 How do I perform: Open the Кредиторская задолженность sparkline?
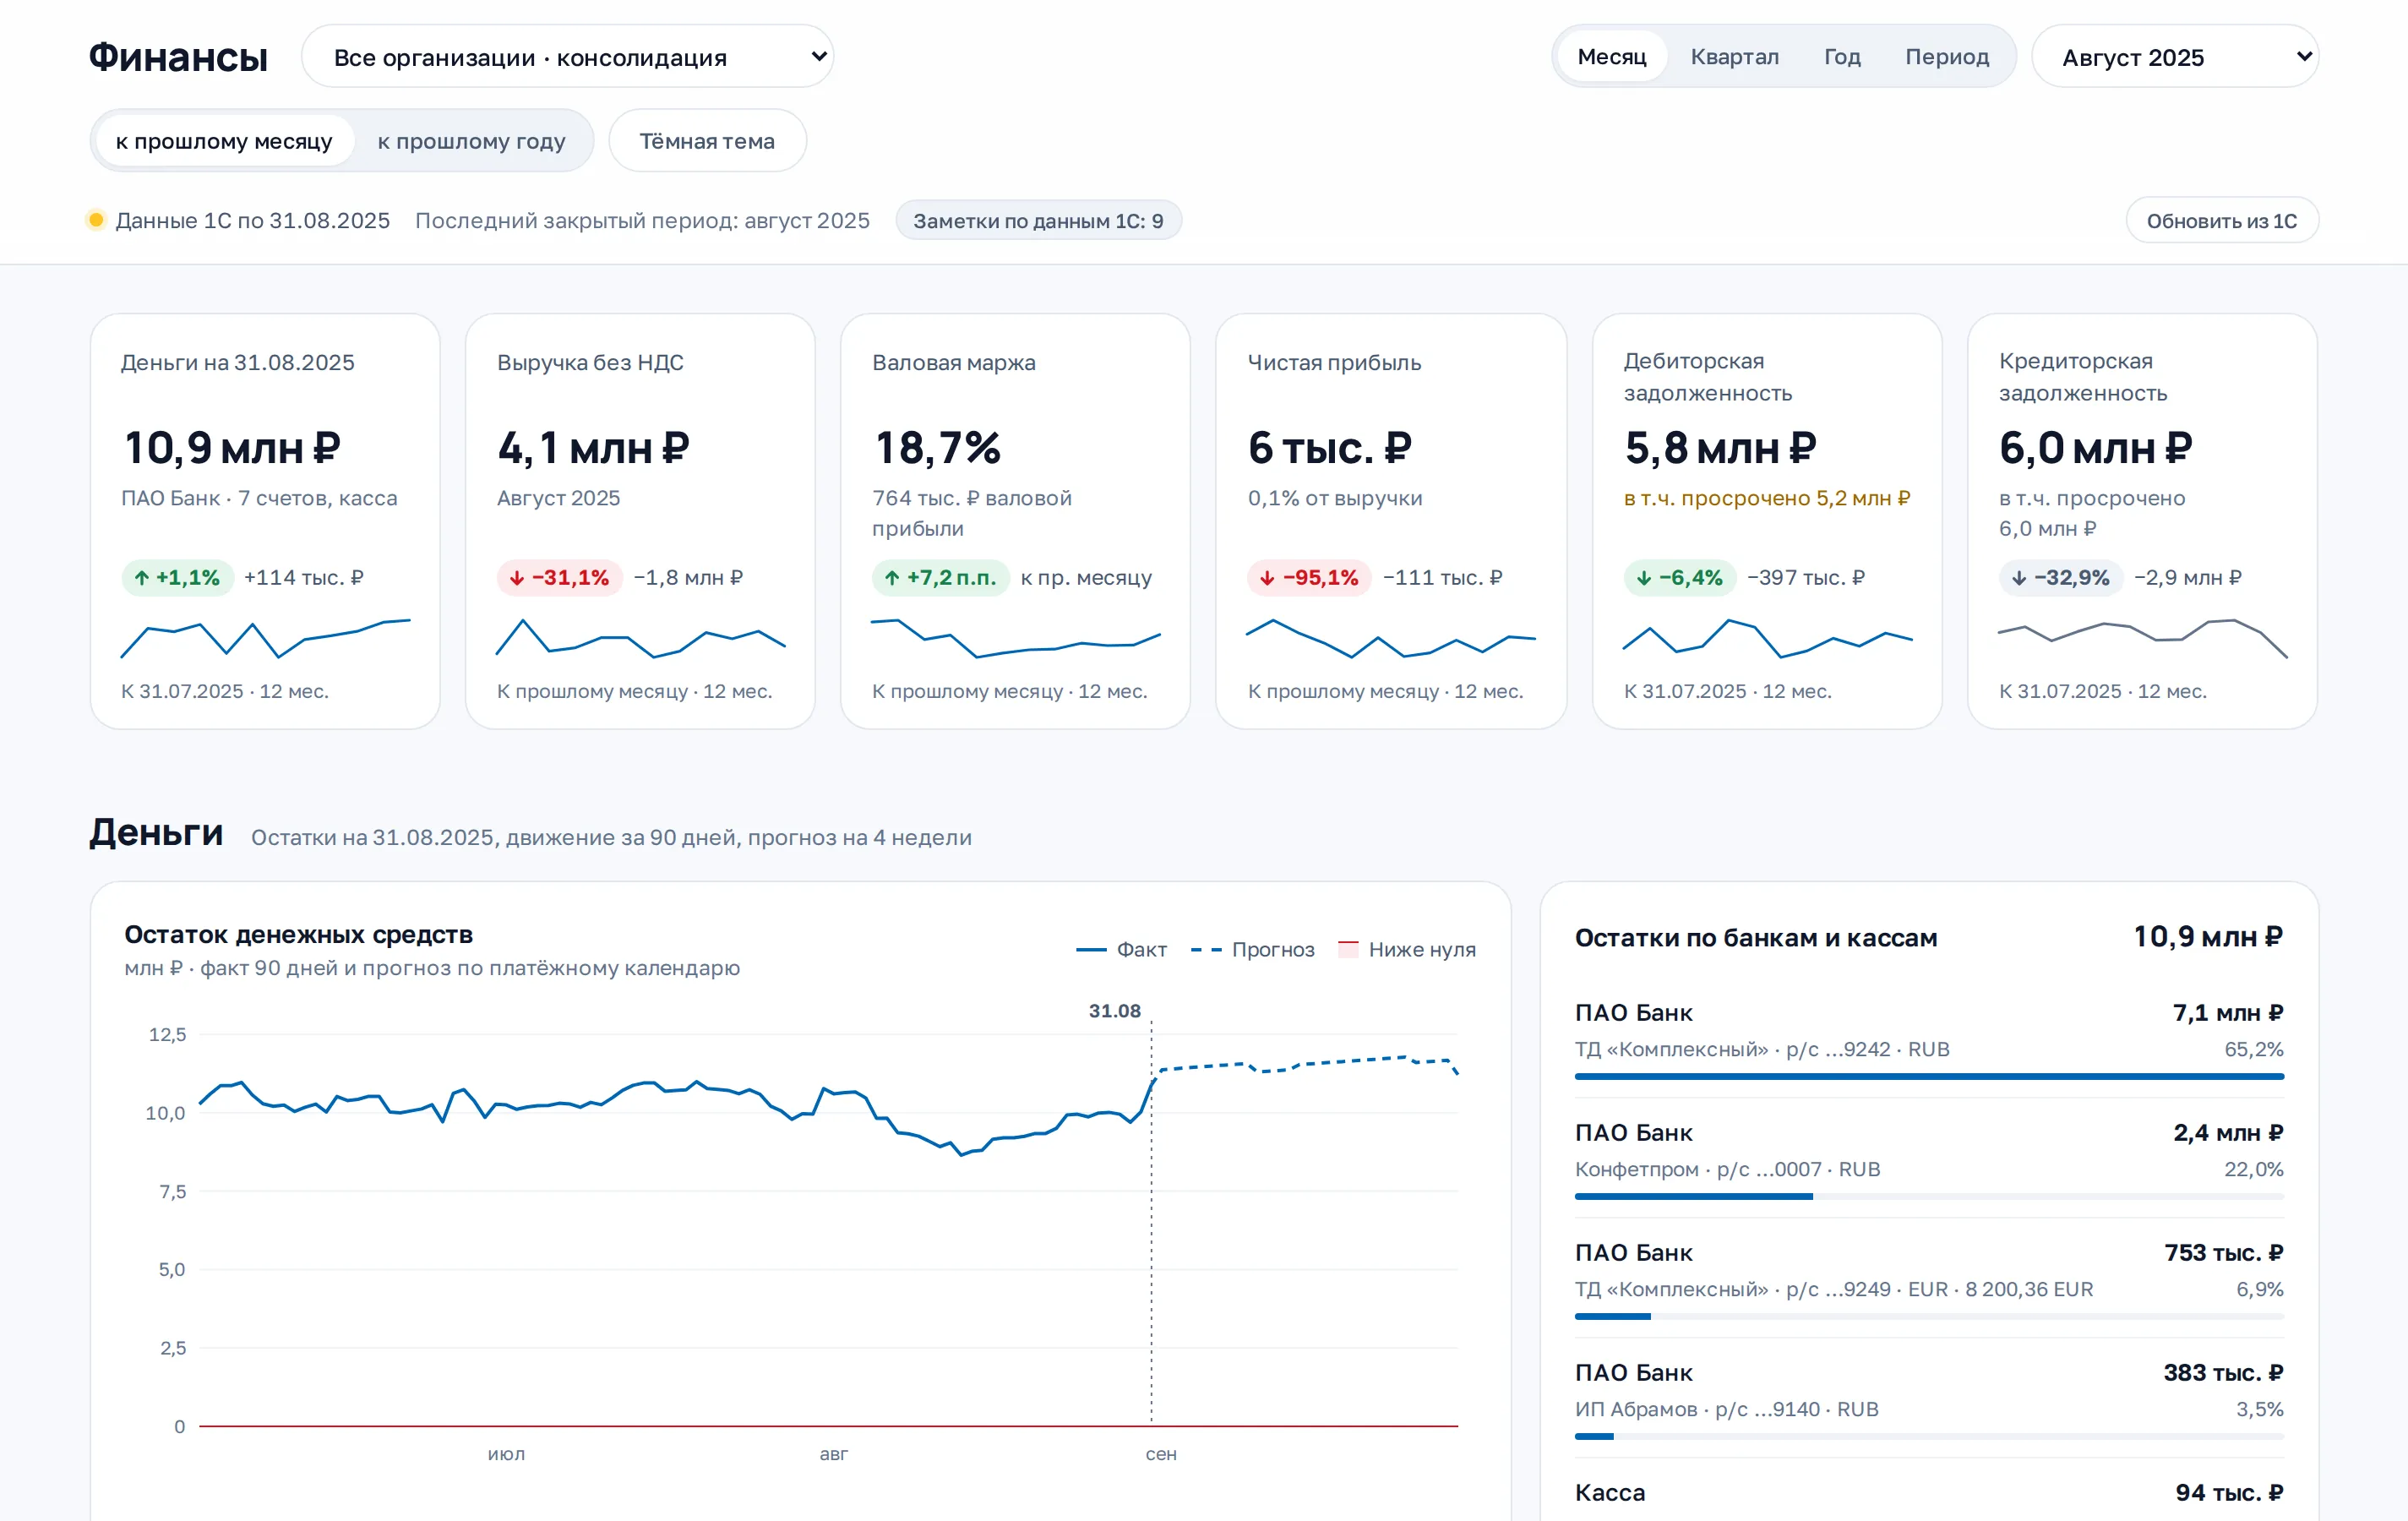pos(2143,638)
